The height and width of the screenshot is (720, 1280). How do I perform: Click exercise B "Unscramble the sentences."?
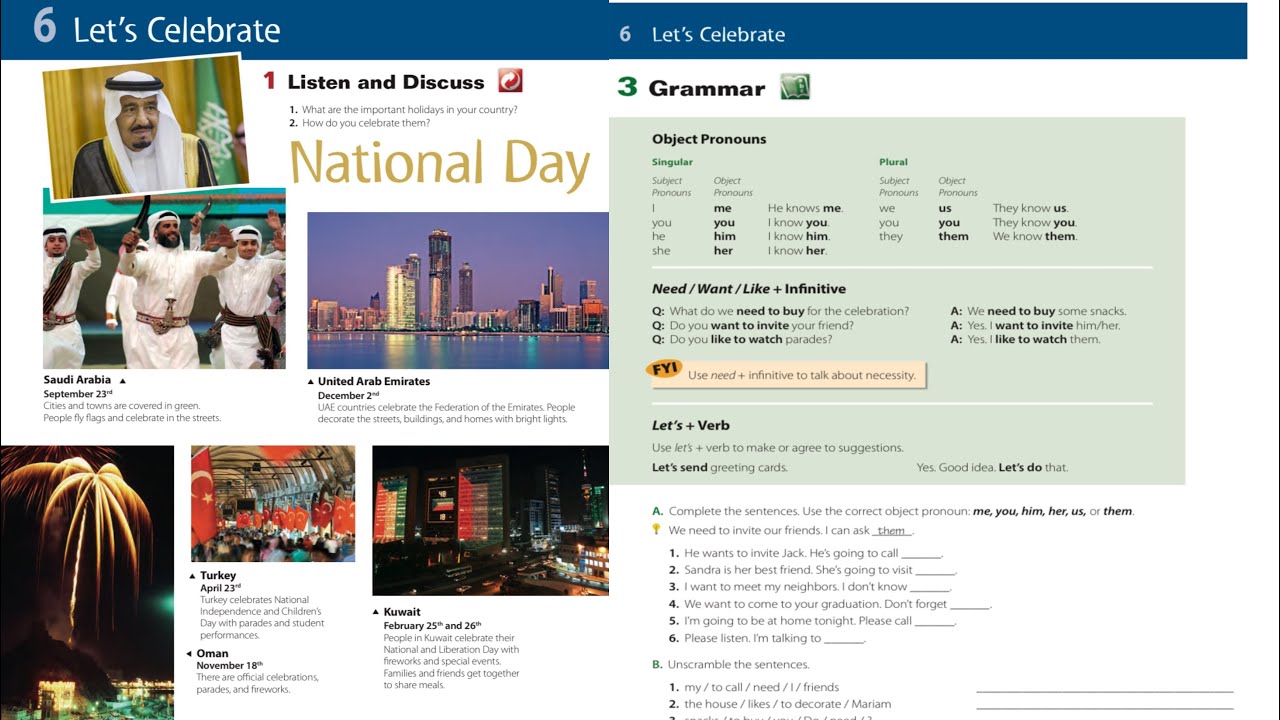(x=738, y=664)
